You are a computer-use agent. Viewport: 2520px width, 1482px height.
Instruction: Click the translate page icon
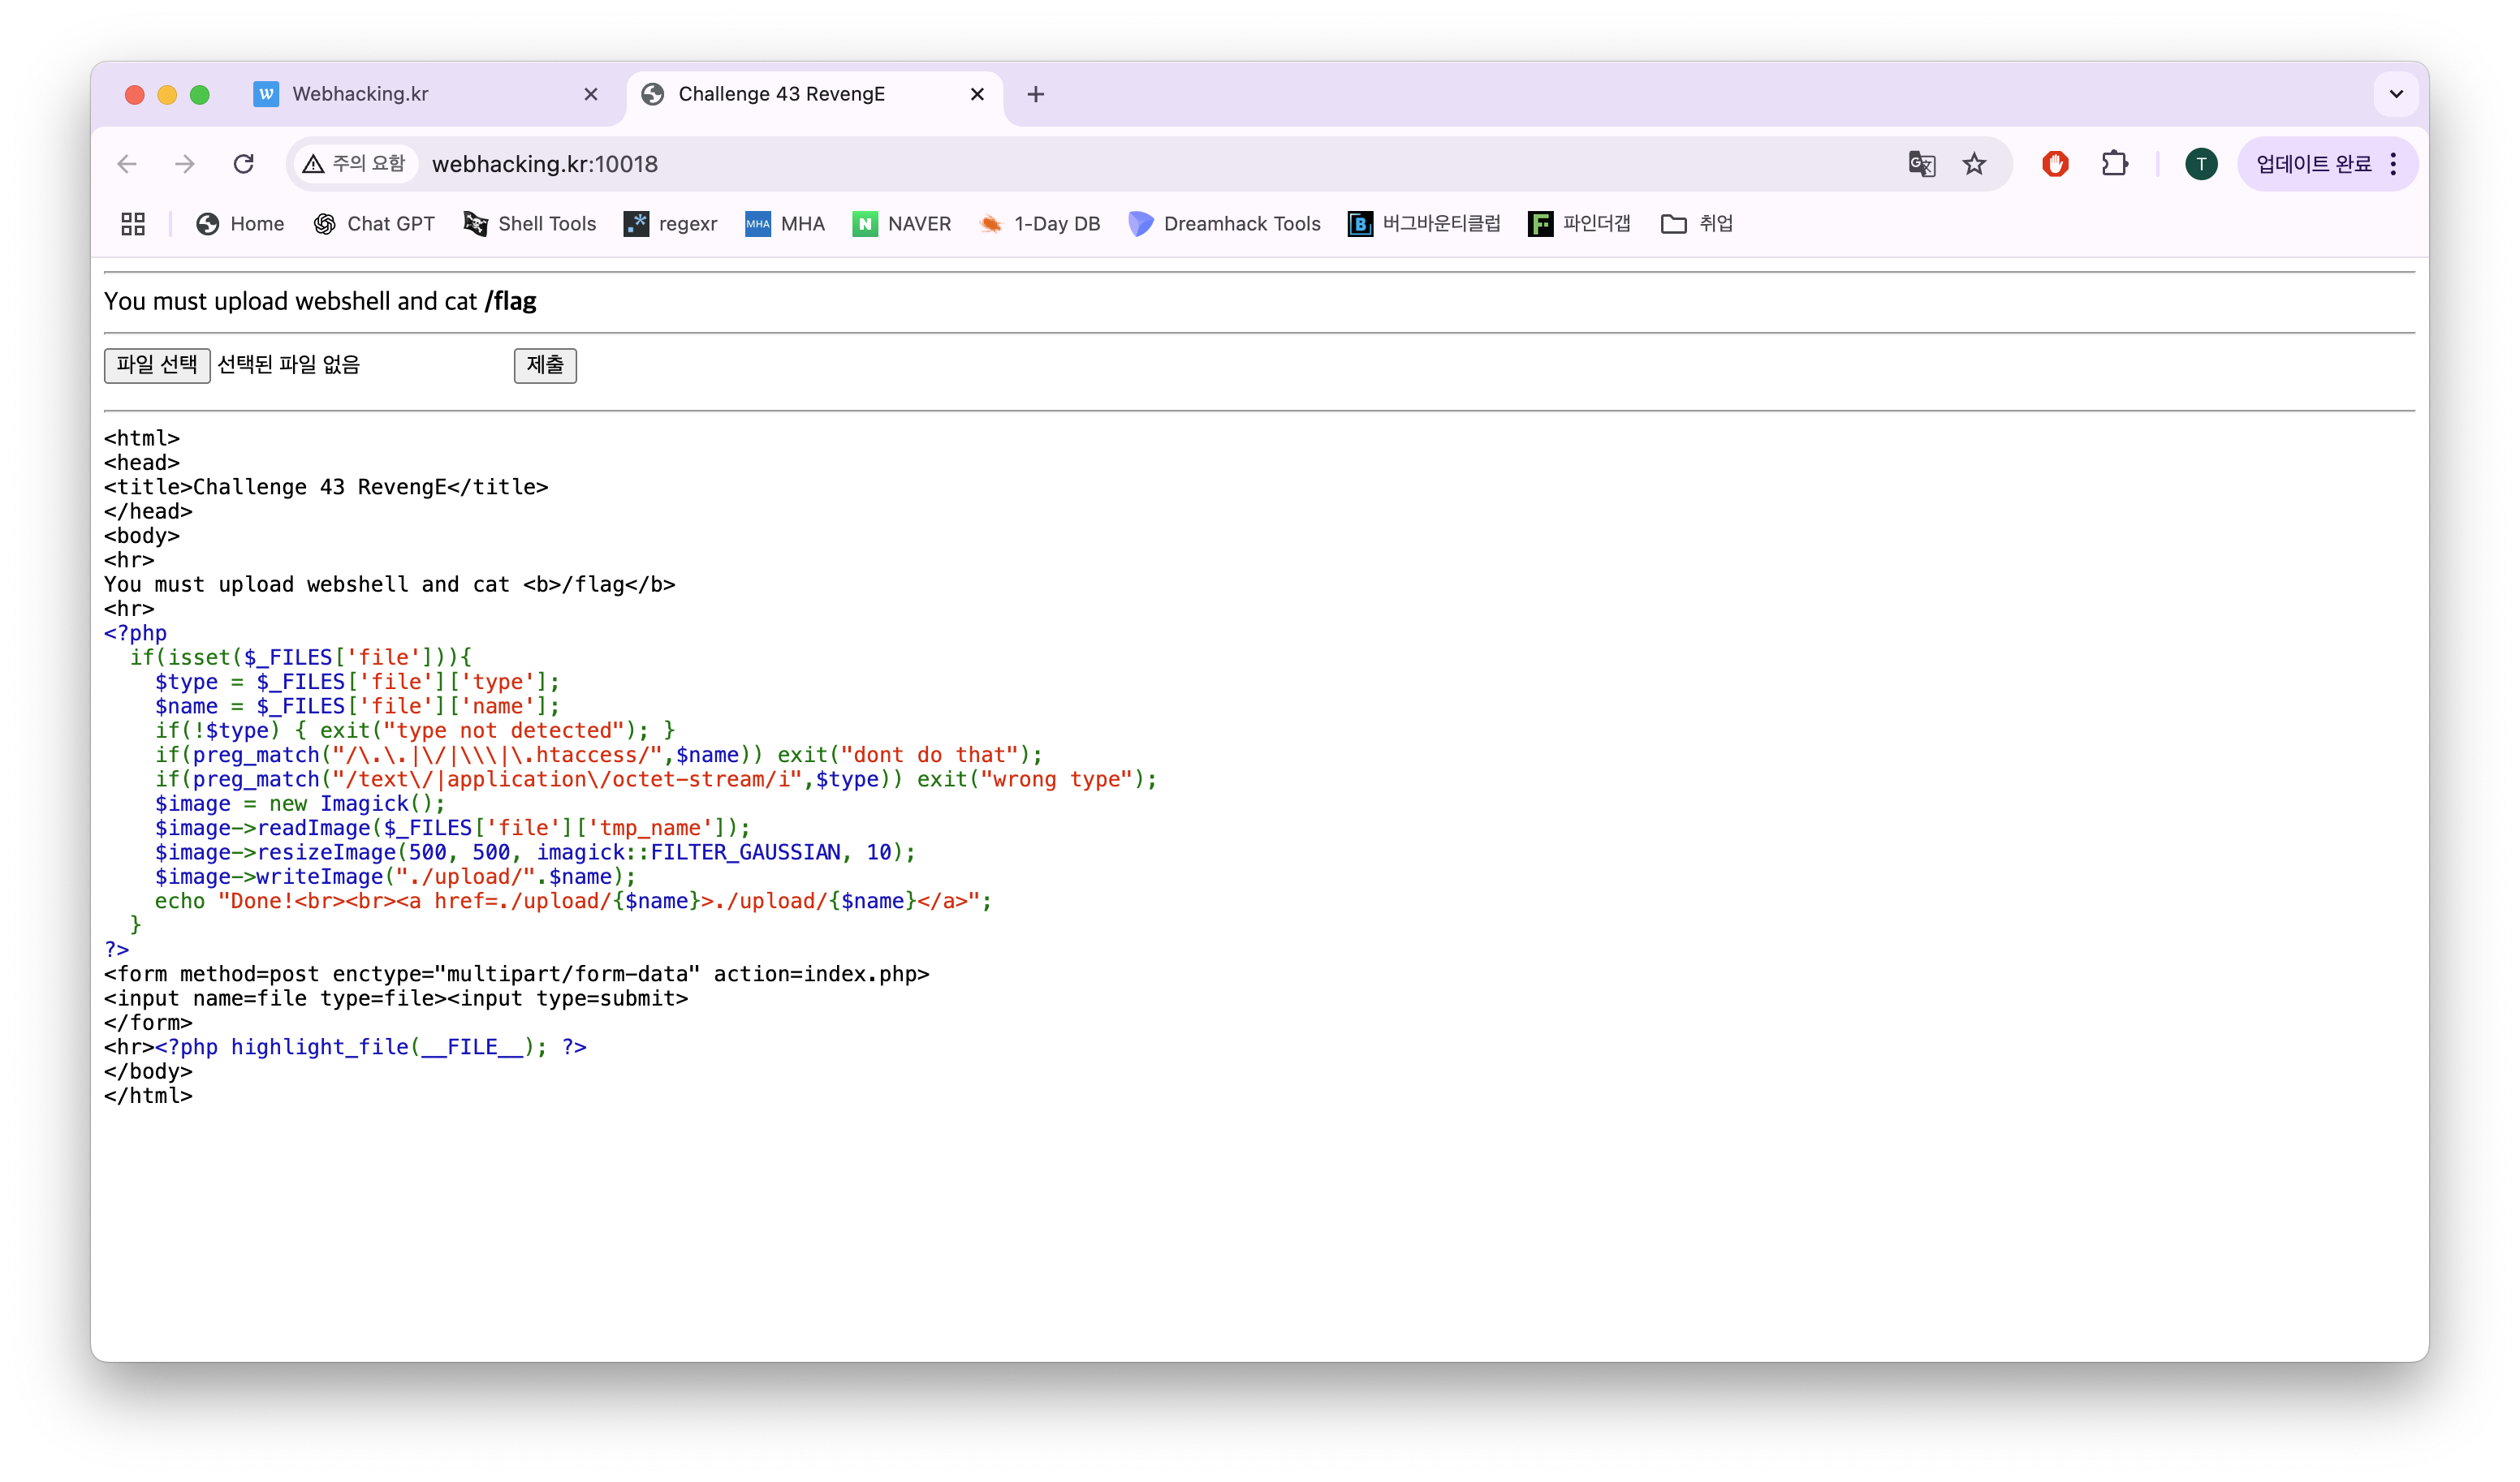1921,164
